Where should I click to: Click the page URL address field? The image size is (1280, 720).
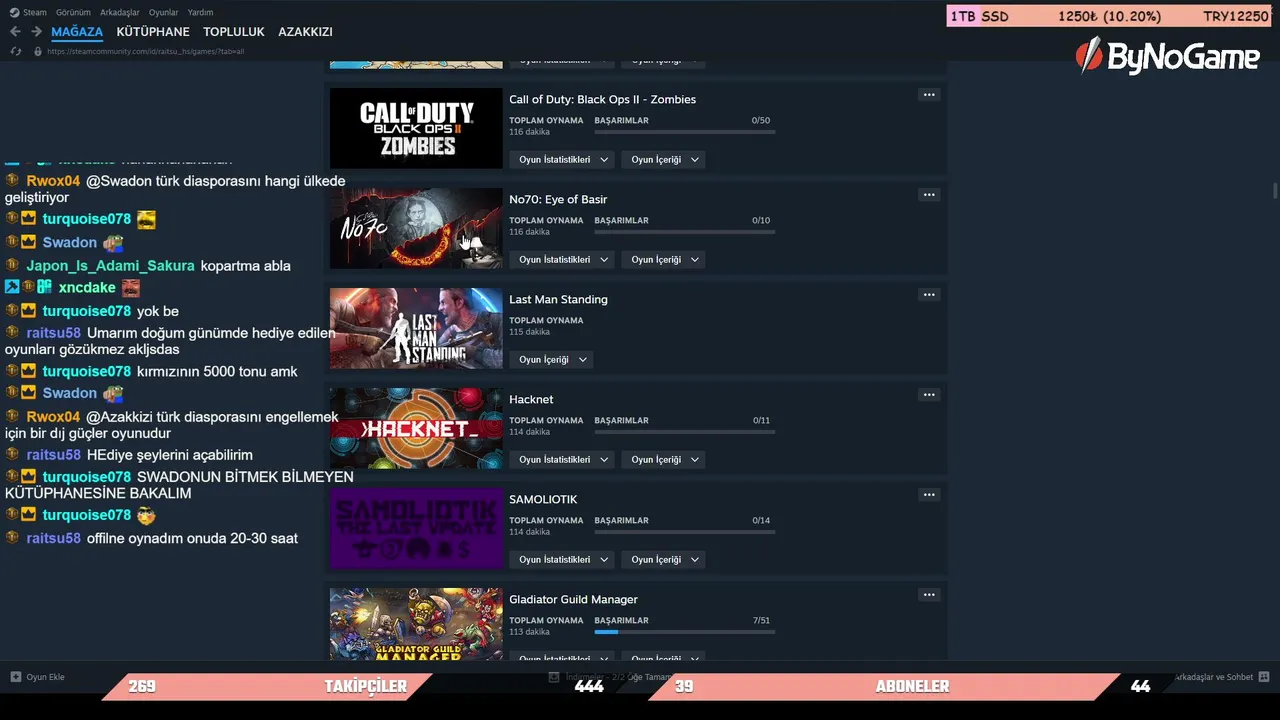[x=146, y=51]
